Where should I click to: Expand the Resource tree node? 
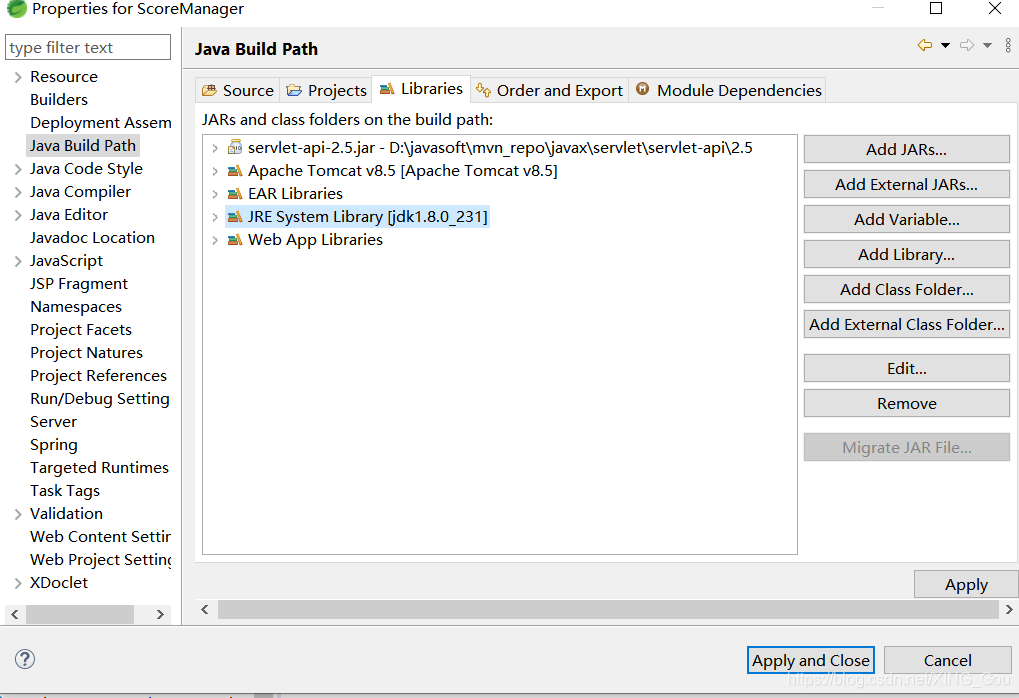[18, 77]
